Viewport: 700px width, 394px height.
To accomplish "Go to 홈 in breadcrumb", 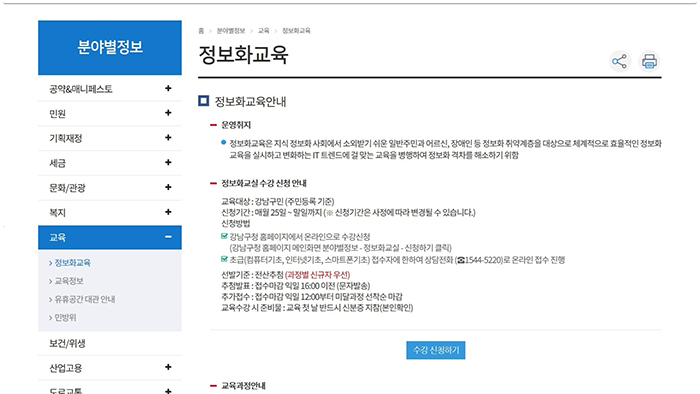I will point(201,31).
